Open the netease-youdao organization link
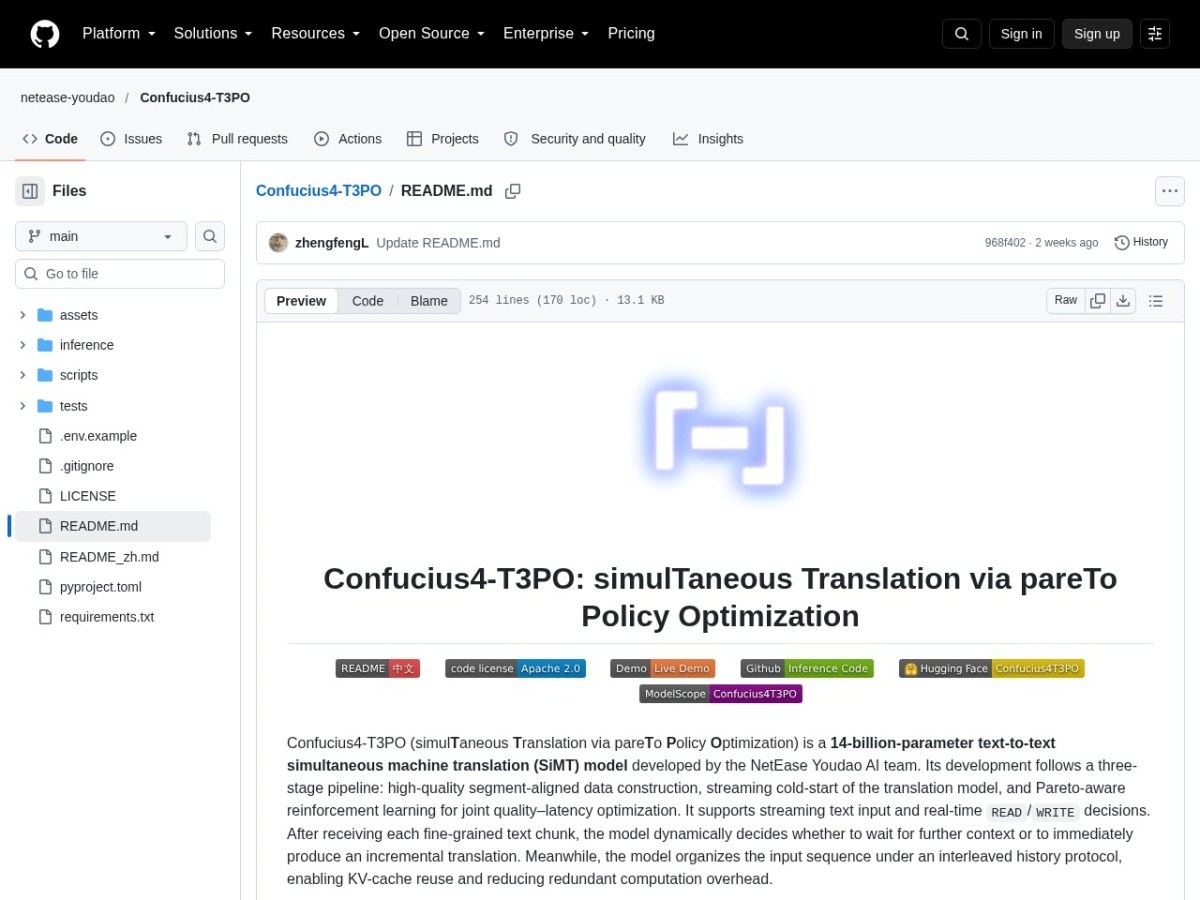 pos(68,97)
